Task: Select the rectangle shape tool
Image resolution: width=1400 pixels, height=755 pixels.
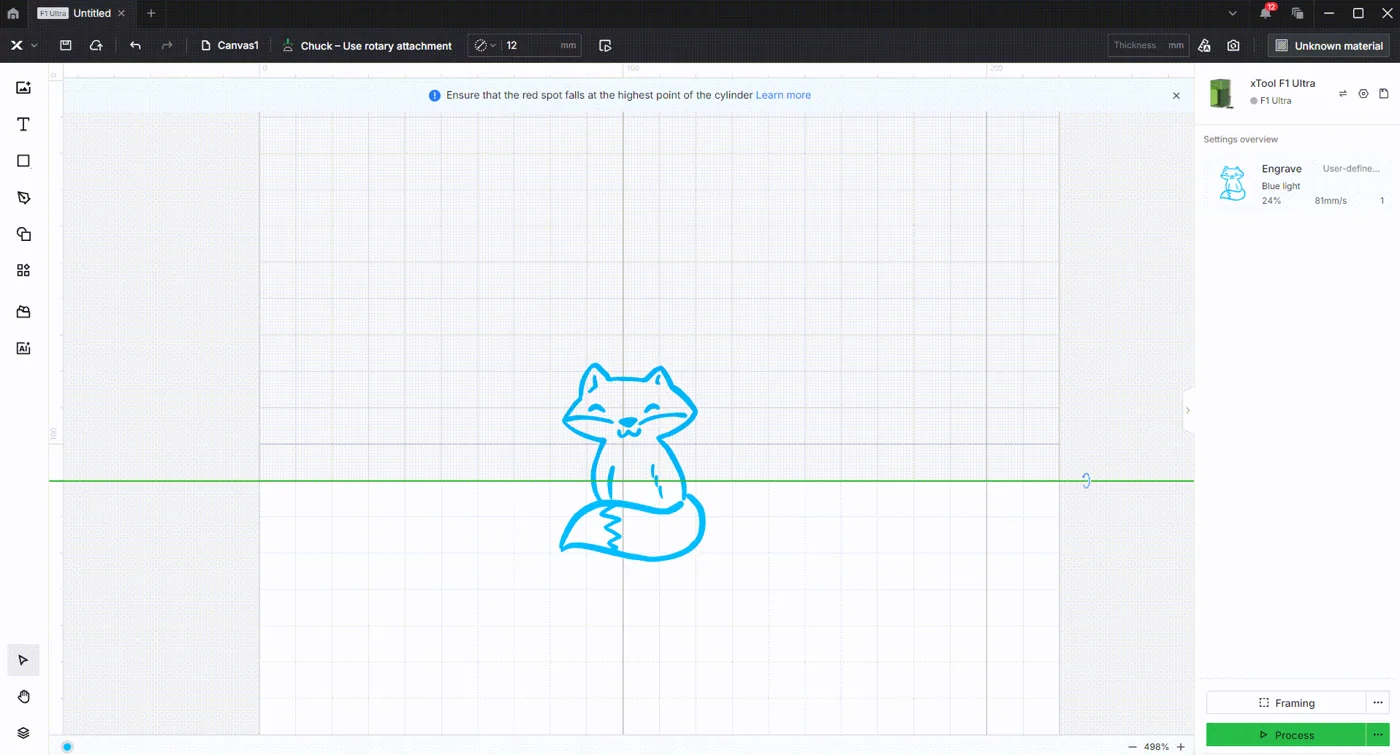Action: click(23, 161)
